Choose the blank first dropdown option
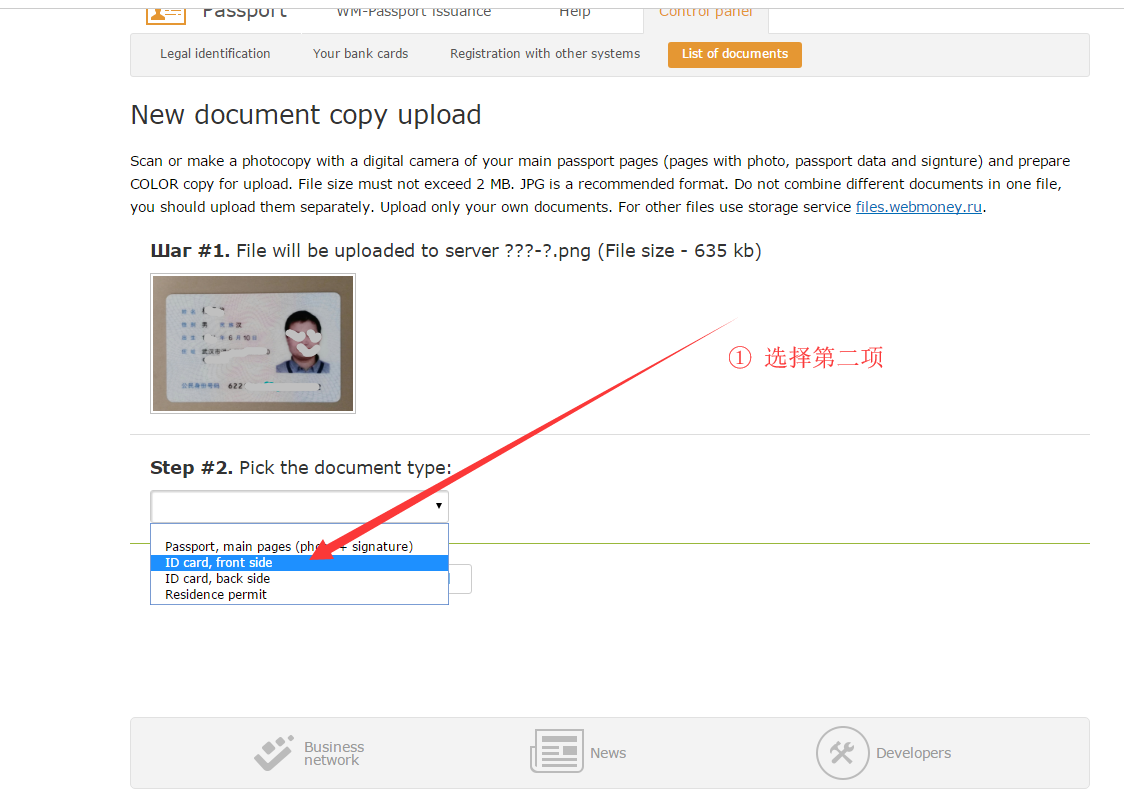 [298, 532]
